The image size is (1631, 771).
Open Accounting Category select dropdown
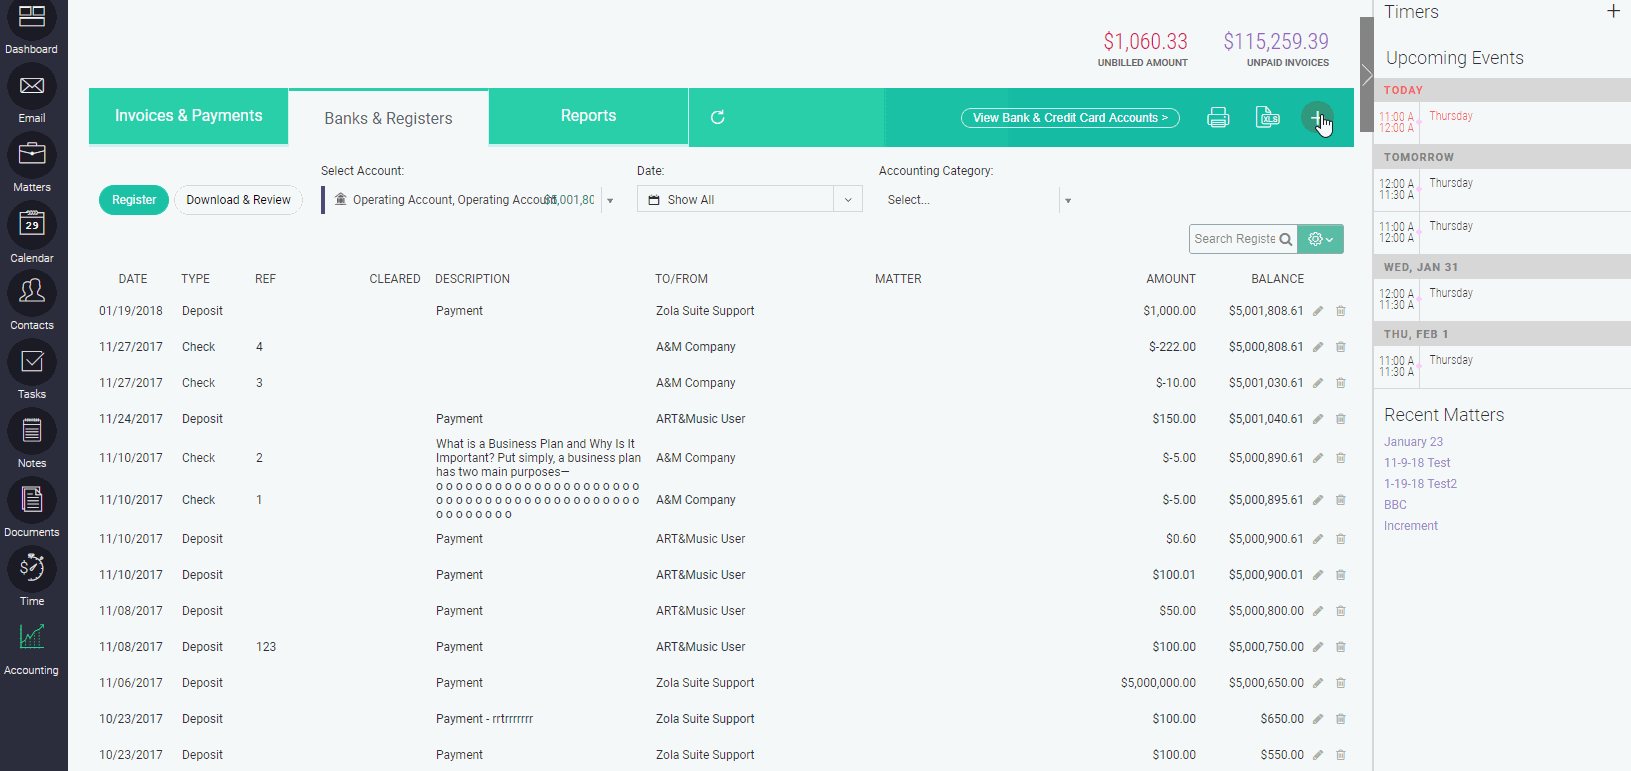point(1068,201)
